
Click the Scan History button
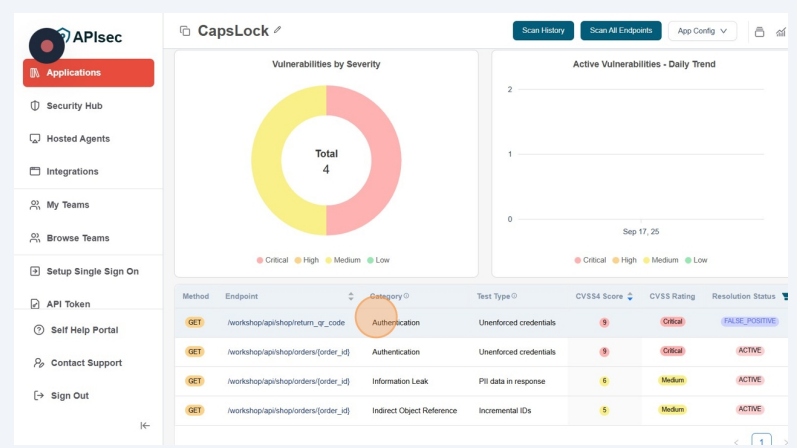tap(543, 31)
